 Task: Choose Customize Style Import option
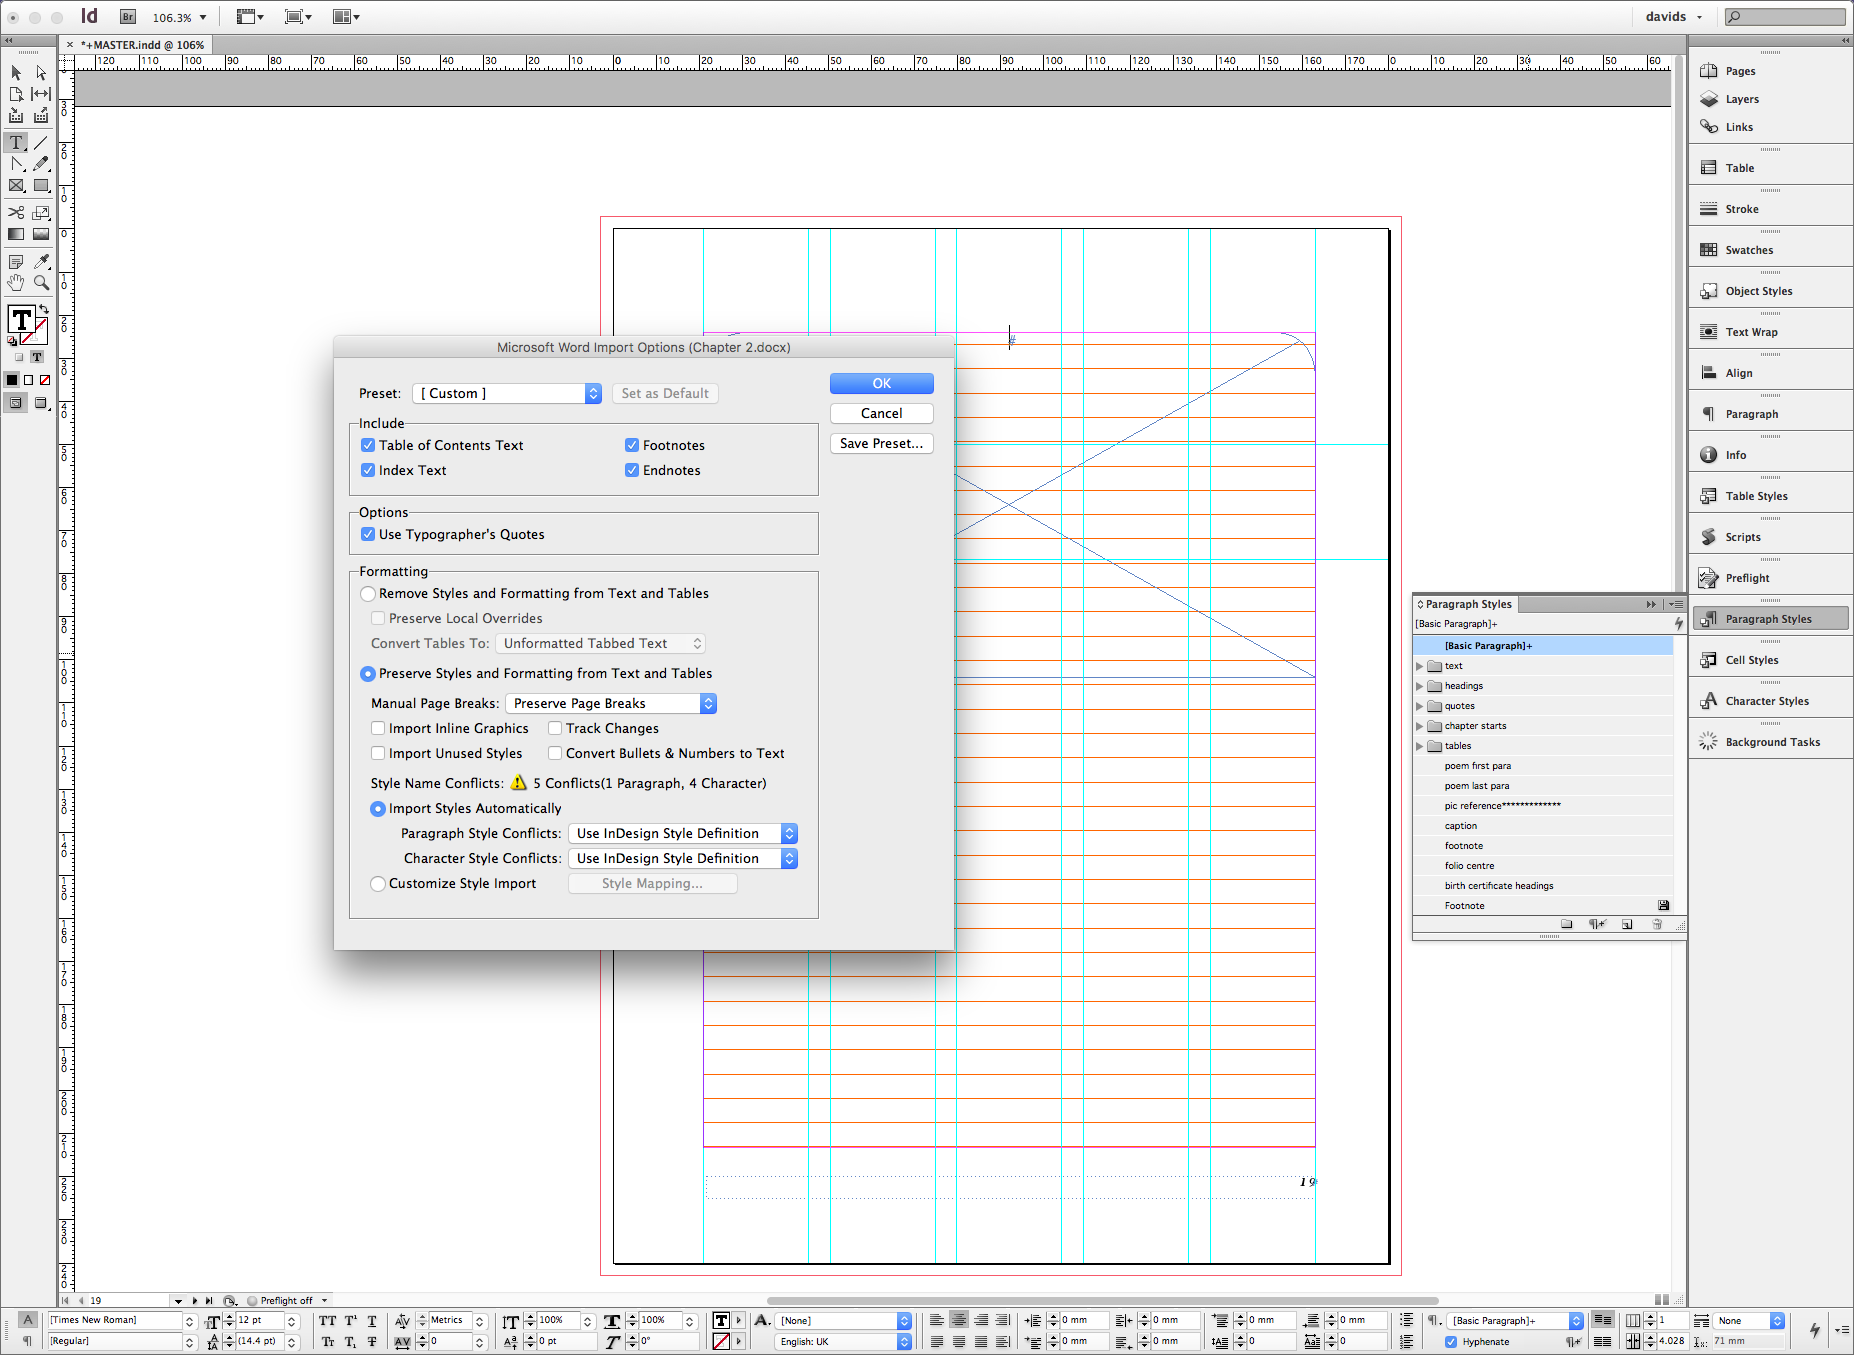point(378,883)
